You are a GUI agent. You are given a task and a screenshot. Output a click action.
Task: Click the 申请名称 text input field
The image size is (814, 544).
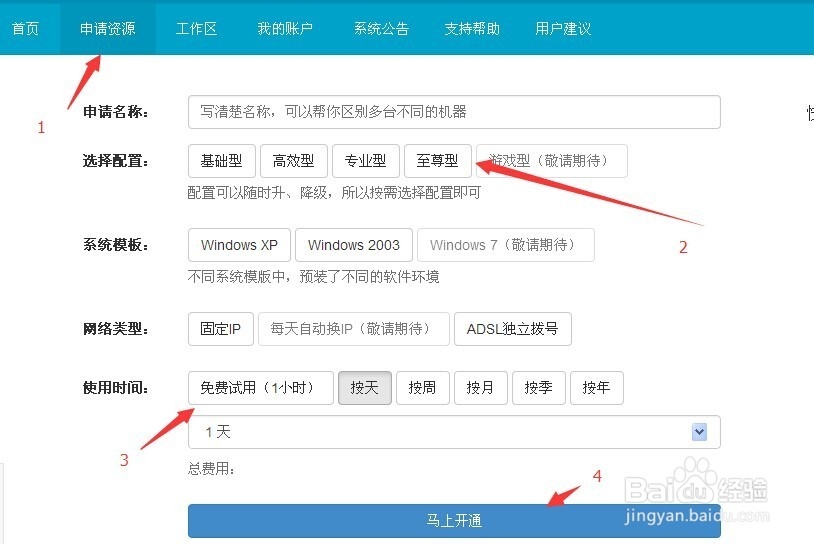pyautogui.click(x=454, y=112)
